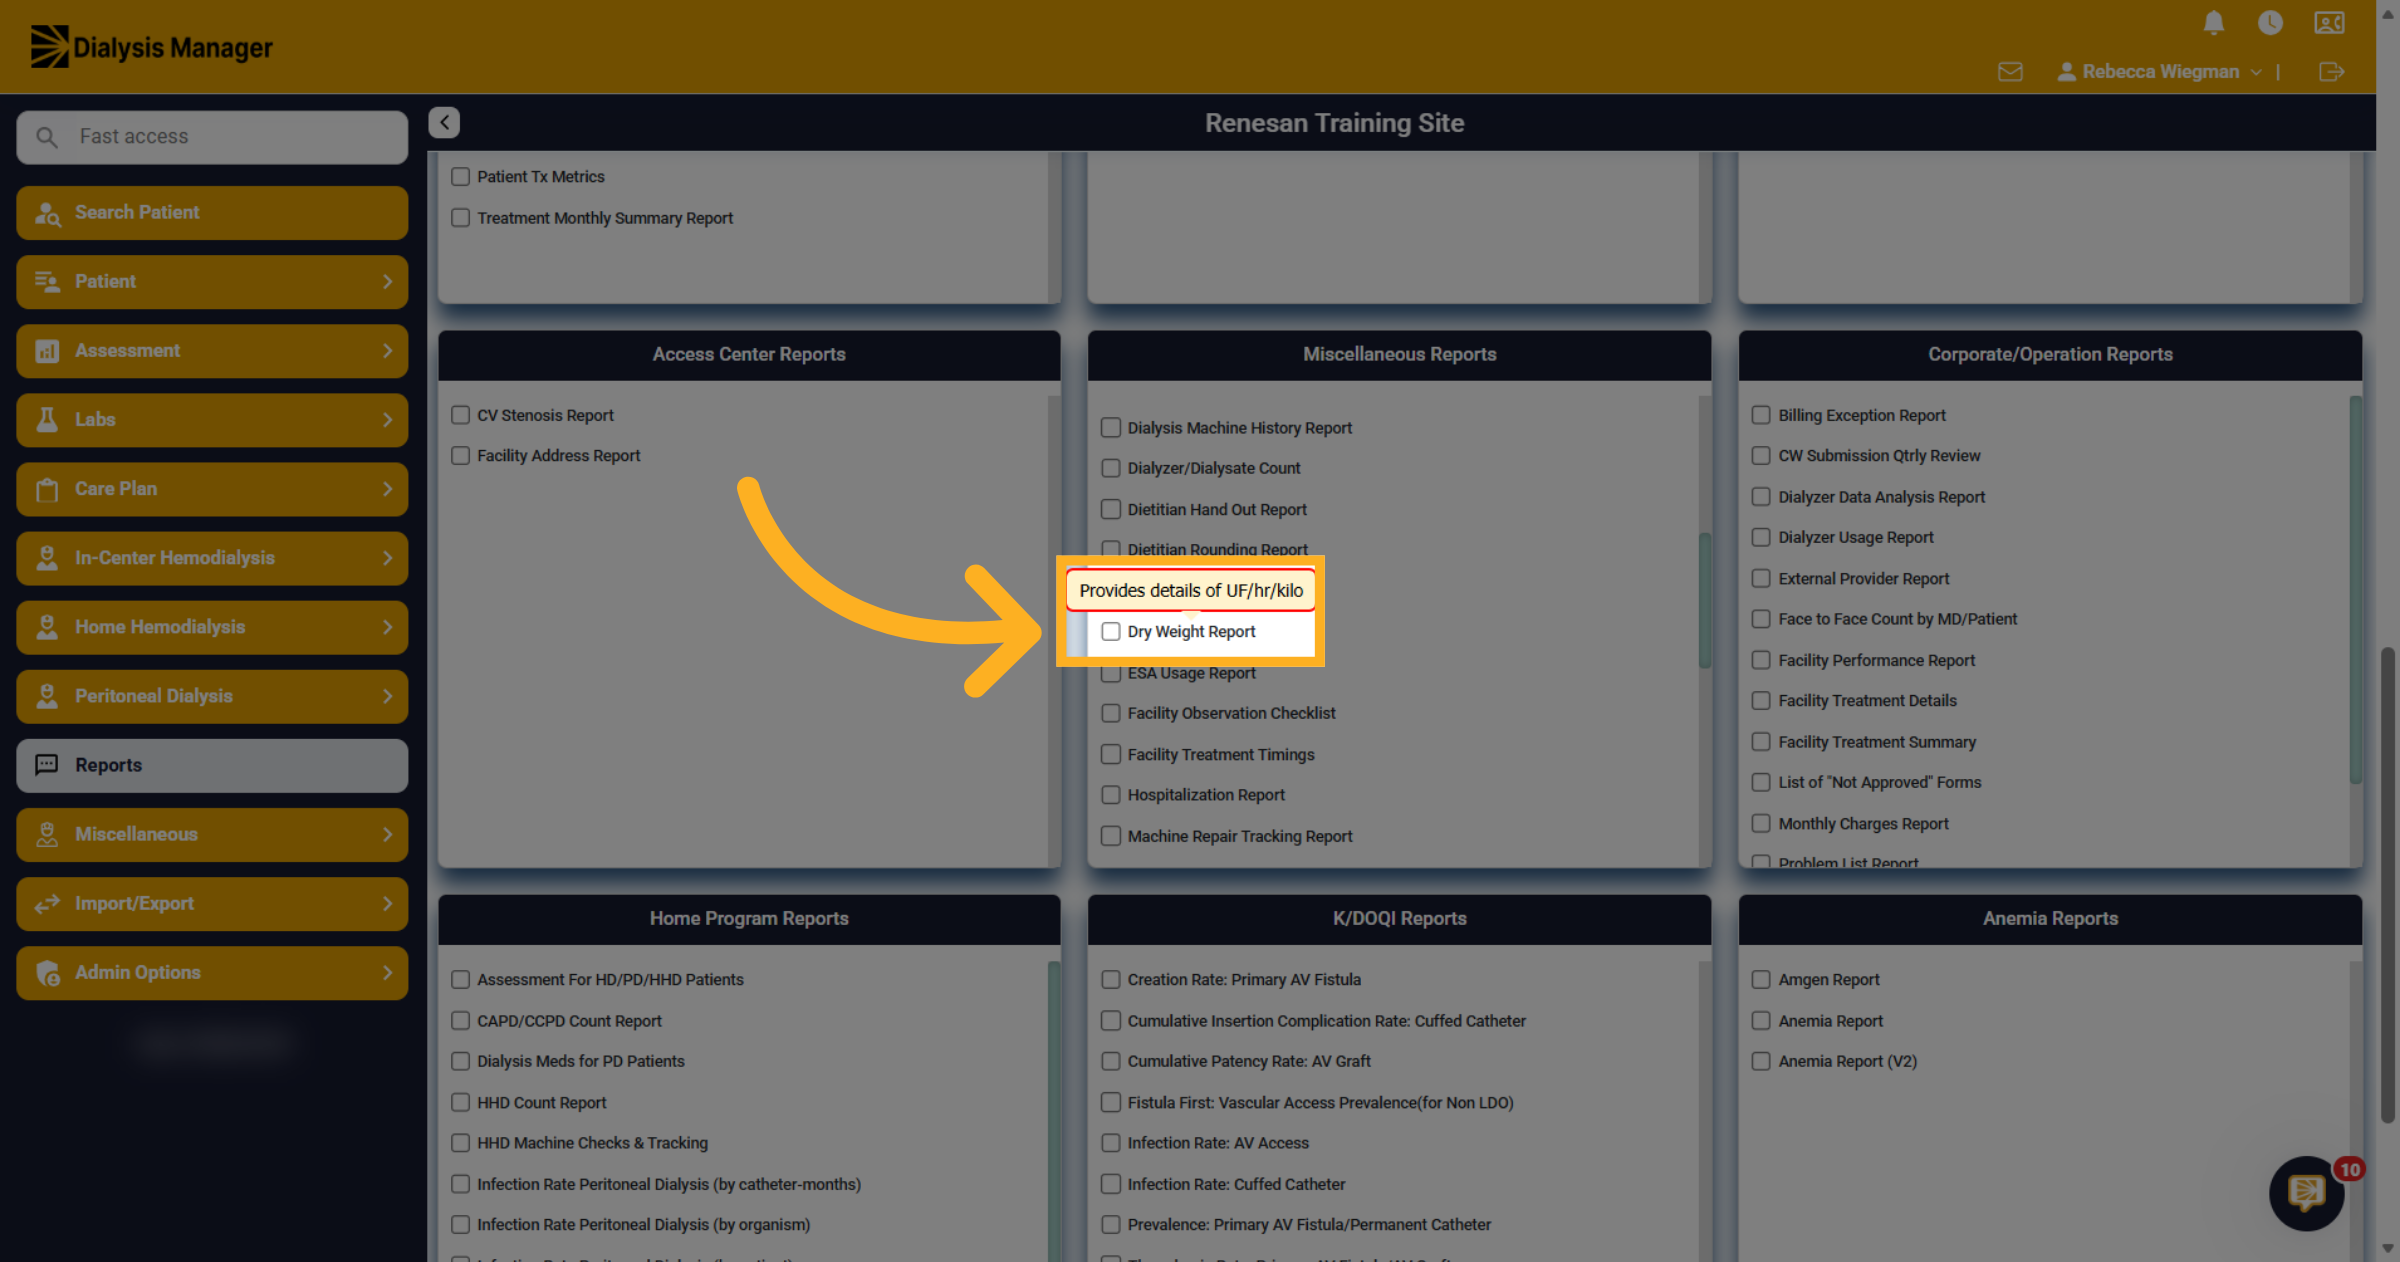This screenshot has width=2400, height=1262.
Task: Open the Assessment menu item
Action: click(212, 351)
